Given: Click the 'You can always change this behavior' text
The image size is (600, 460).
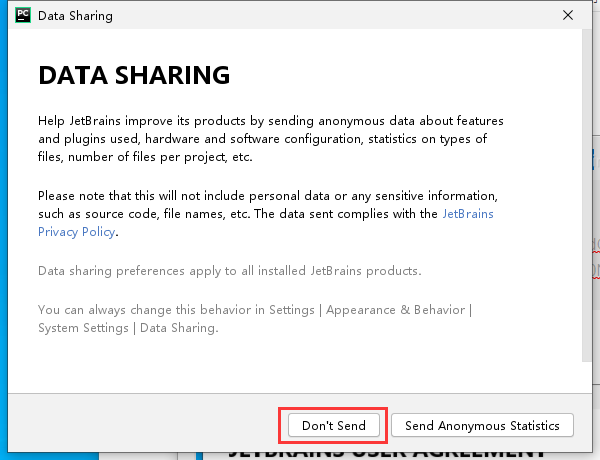Looking at the screenshot, I should tap(255, 319).
